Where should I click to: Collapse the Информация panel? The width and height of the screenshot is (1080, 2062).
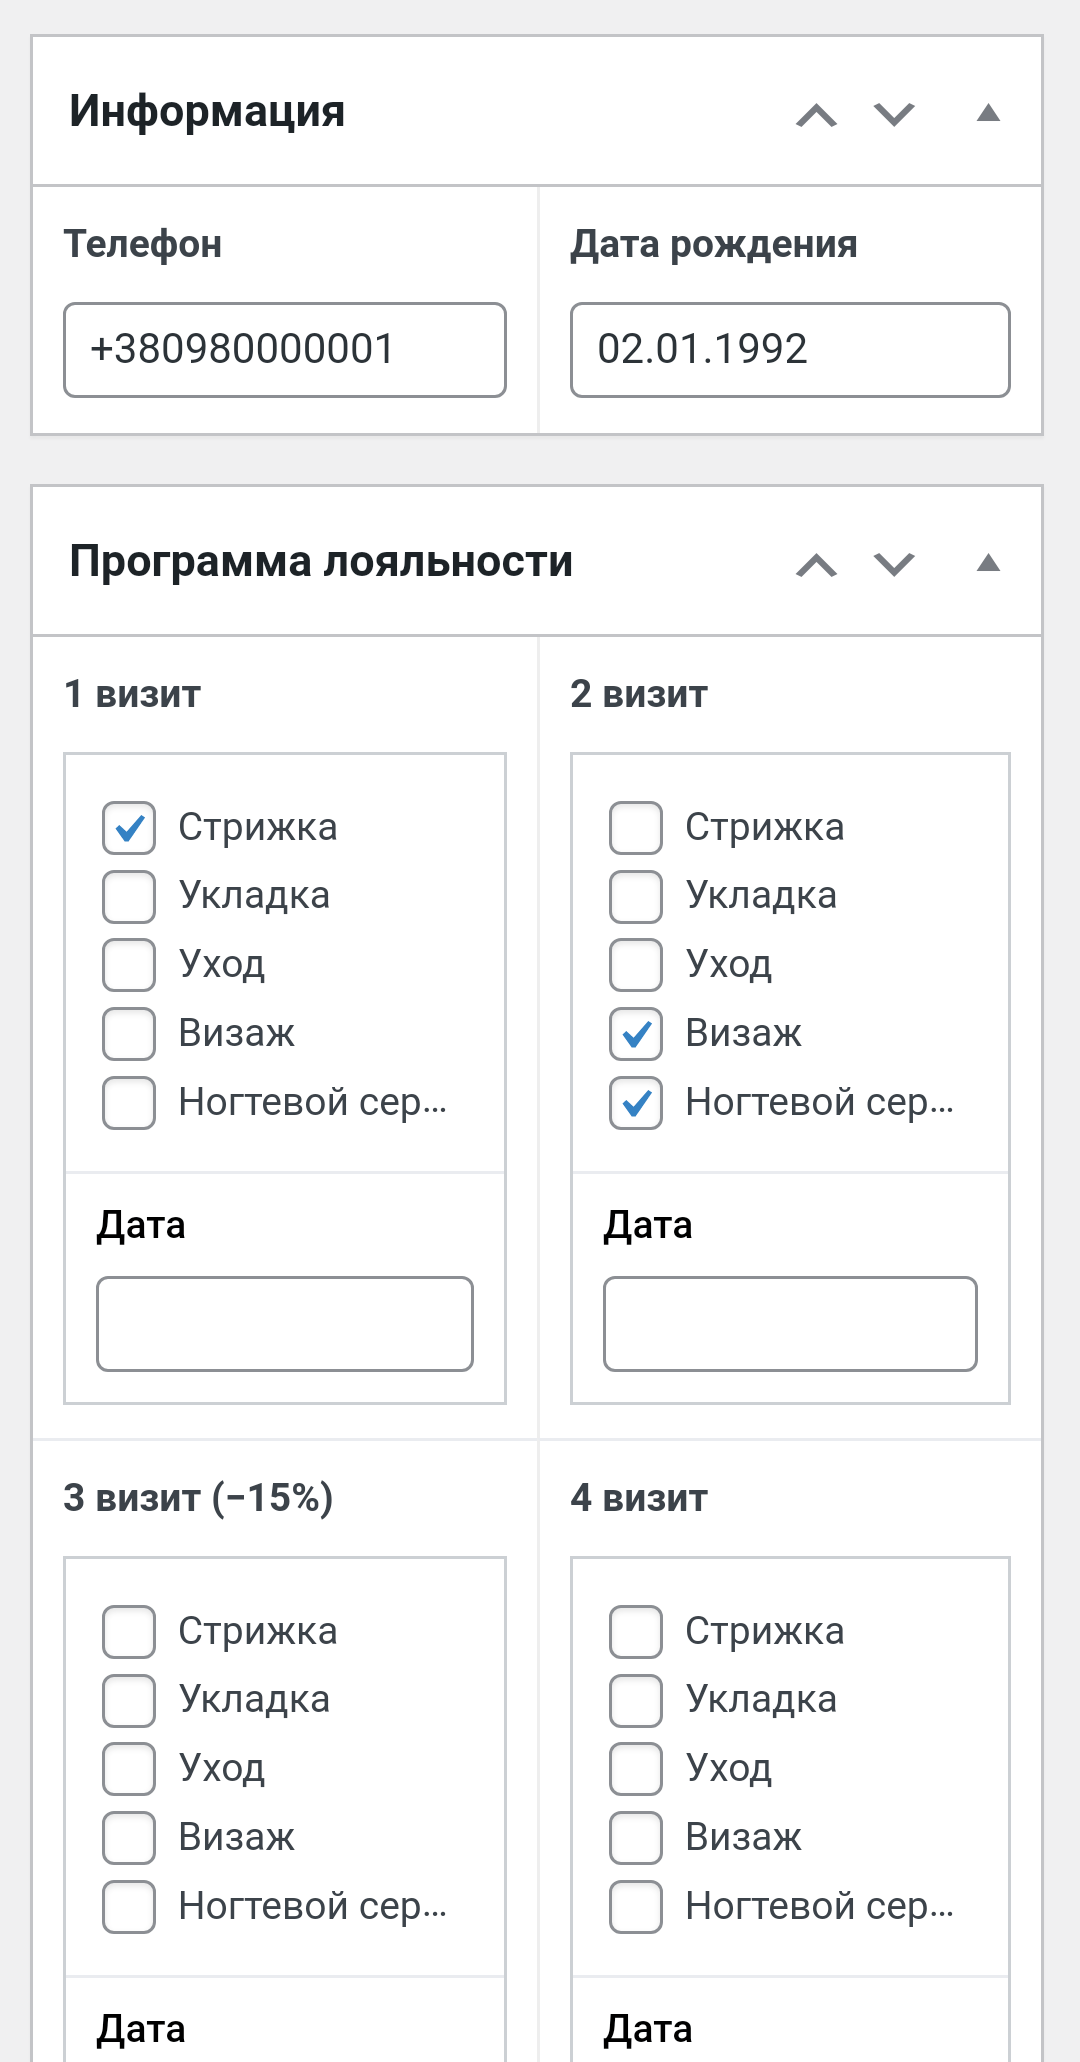pos(988,113)
